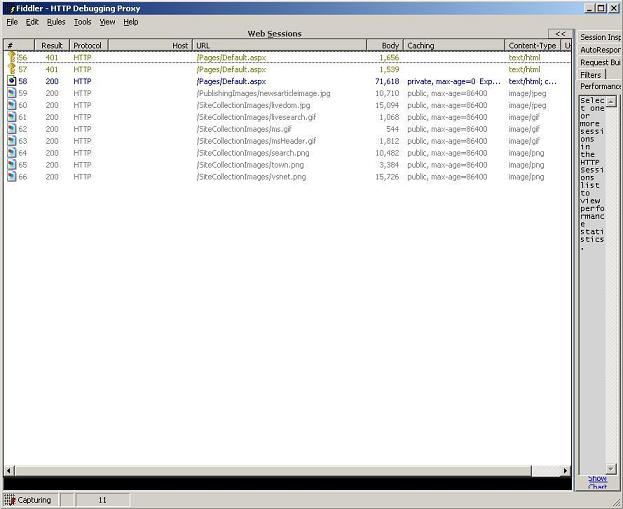623x509 pixels.
Task: Click the Fiddler title bar icon
Action: pos(12,9)
